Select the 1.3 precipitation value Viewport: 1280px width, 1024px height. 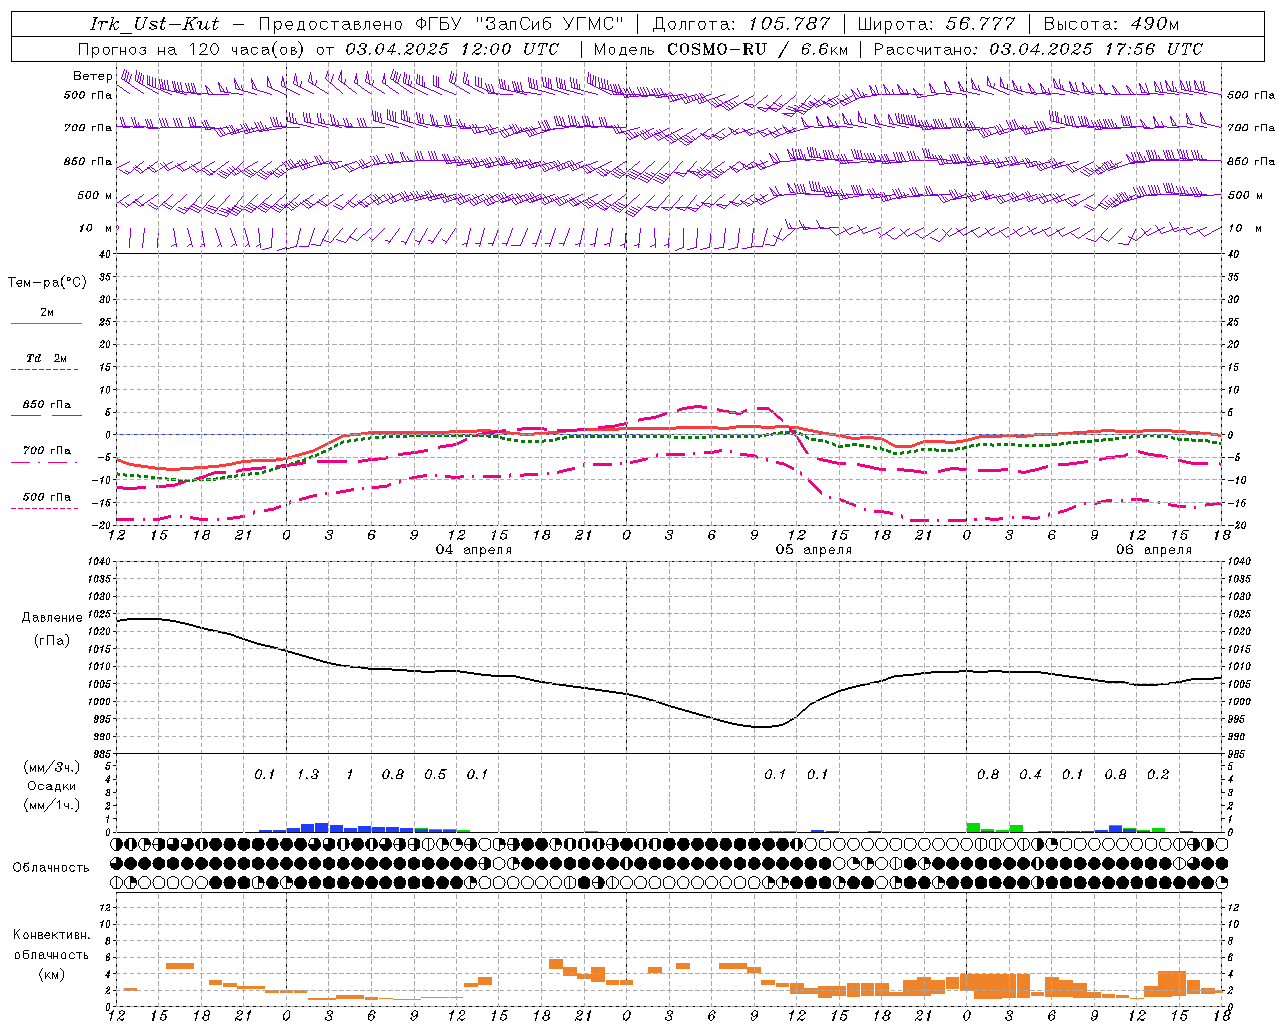(308, 775)
